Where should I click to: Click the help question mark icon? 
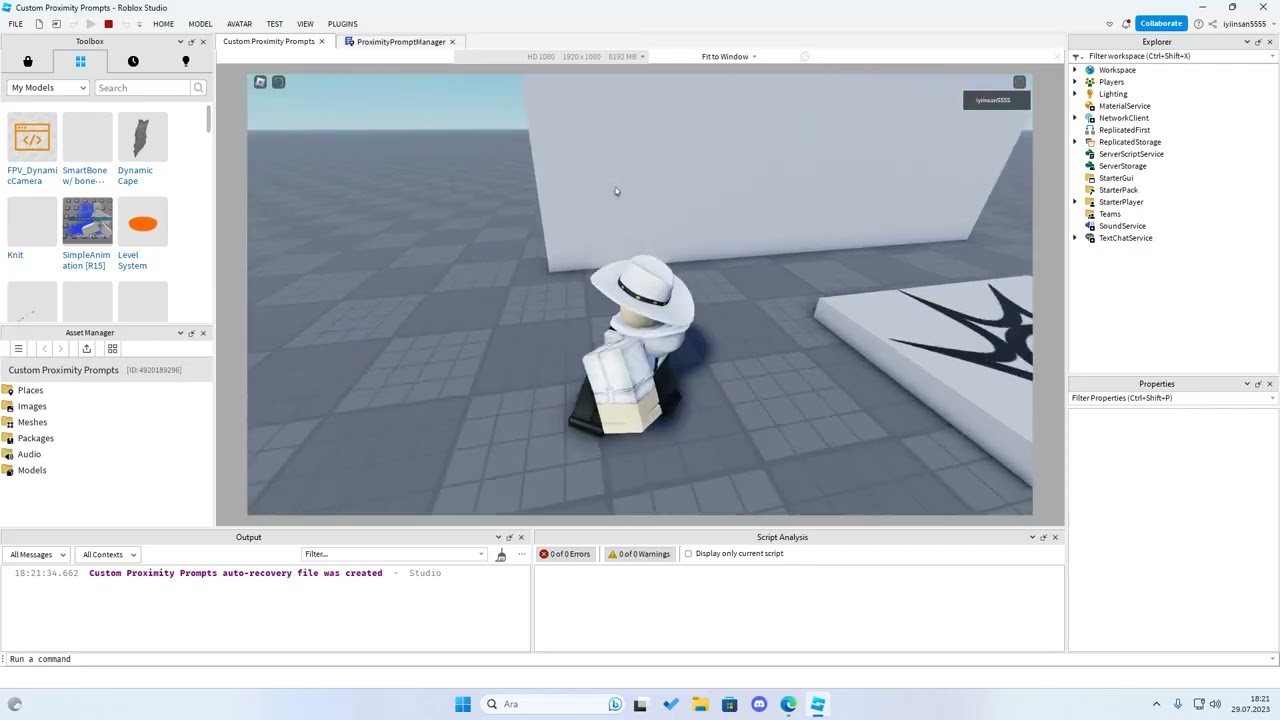(1198, 24)
